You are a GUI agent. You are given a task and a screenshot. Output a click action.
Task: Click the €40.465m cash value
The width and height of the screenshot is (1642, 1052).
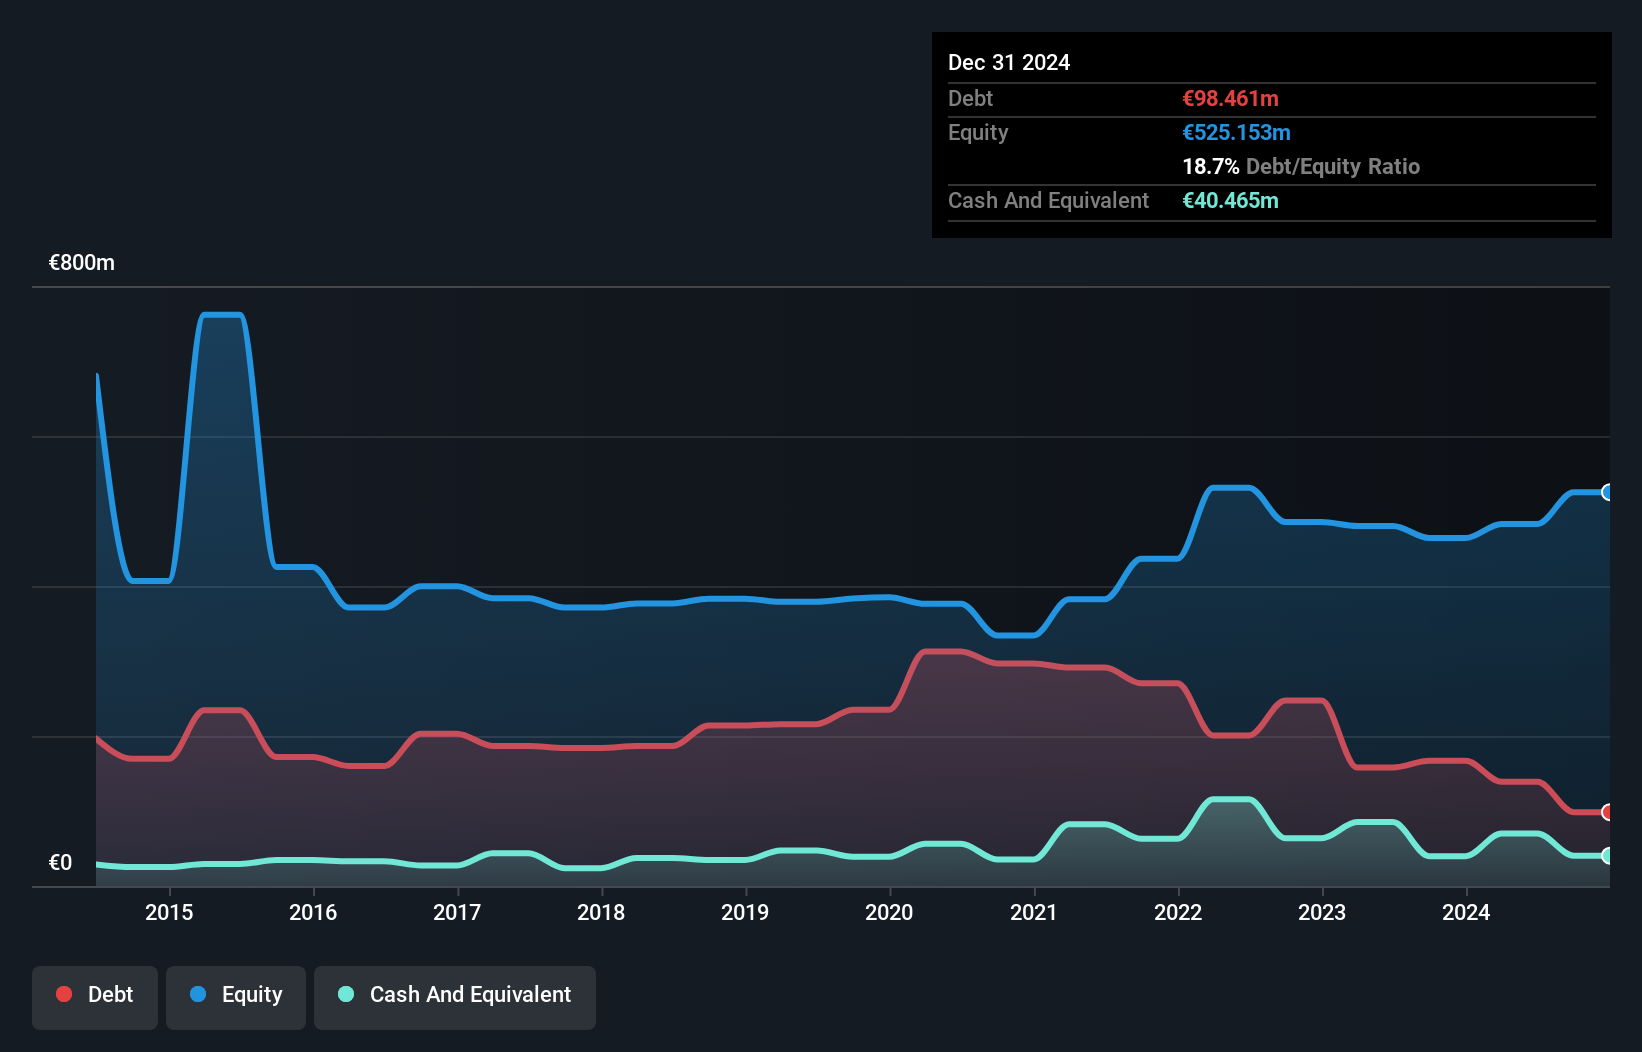[x=1231, y=200]
